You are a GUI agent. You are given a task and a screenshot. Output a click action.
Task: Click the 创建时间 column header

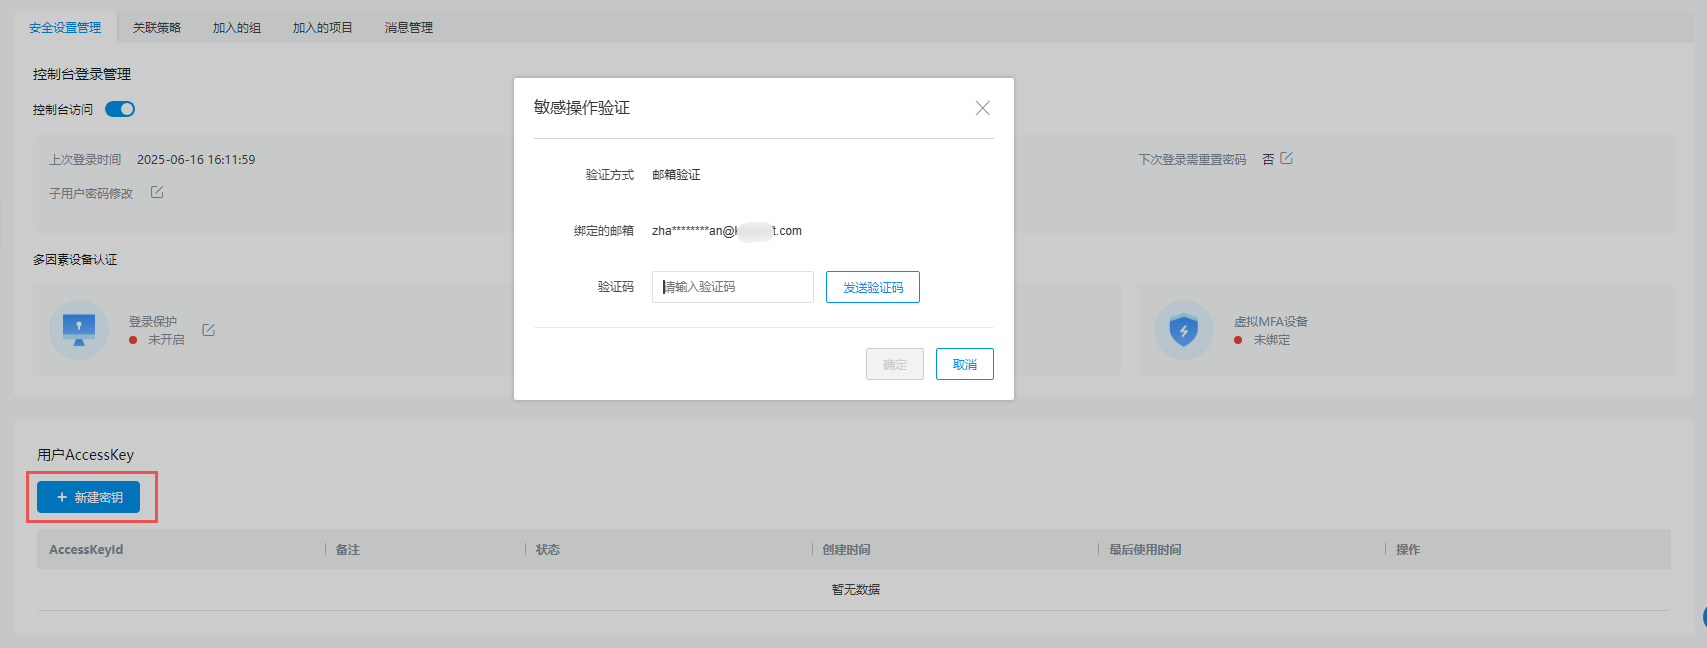[846, 549]
